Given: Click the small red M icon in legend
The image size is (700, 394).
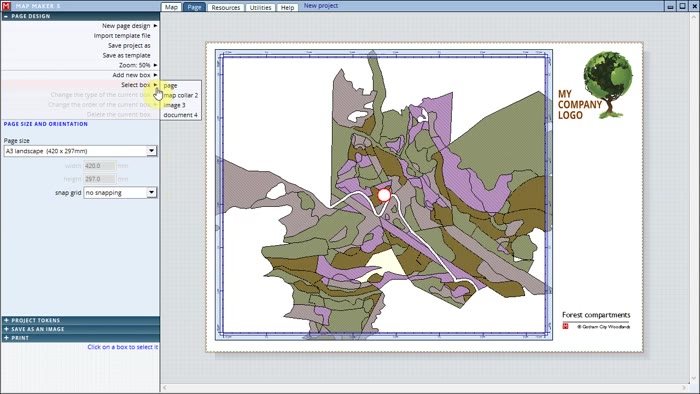Looking at the screenshot, I should click(x=566, y=326).
